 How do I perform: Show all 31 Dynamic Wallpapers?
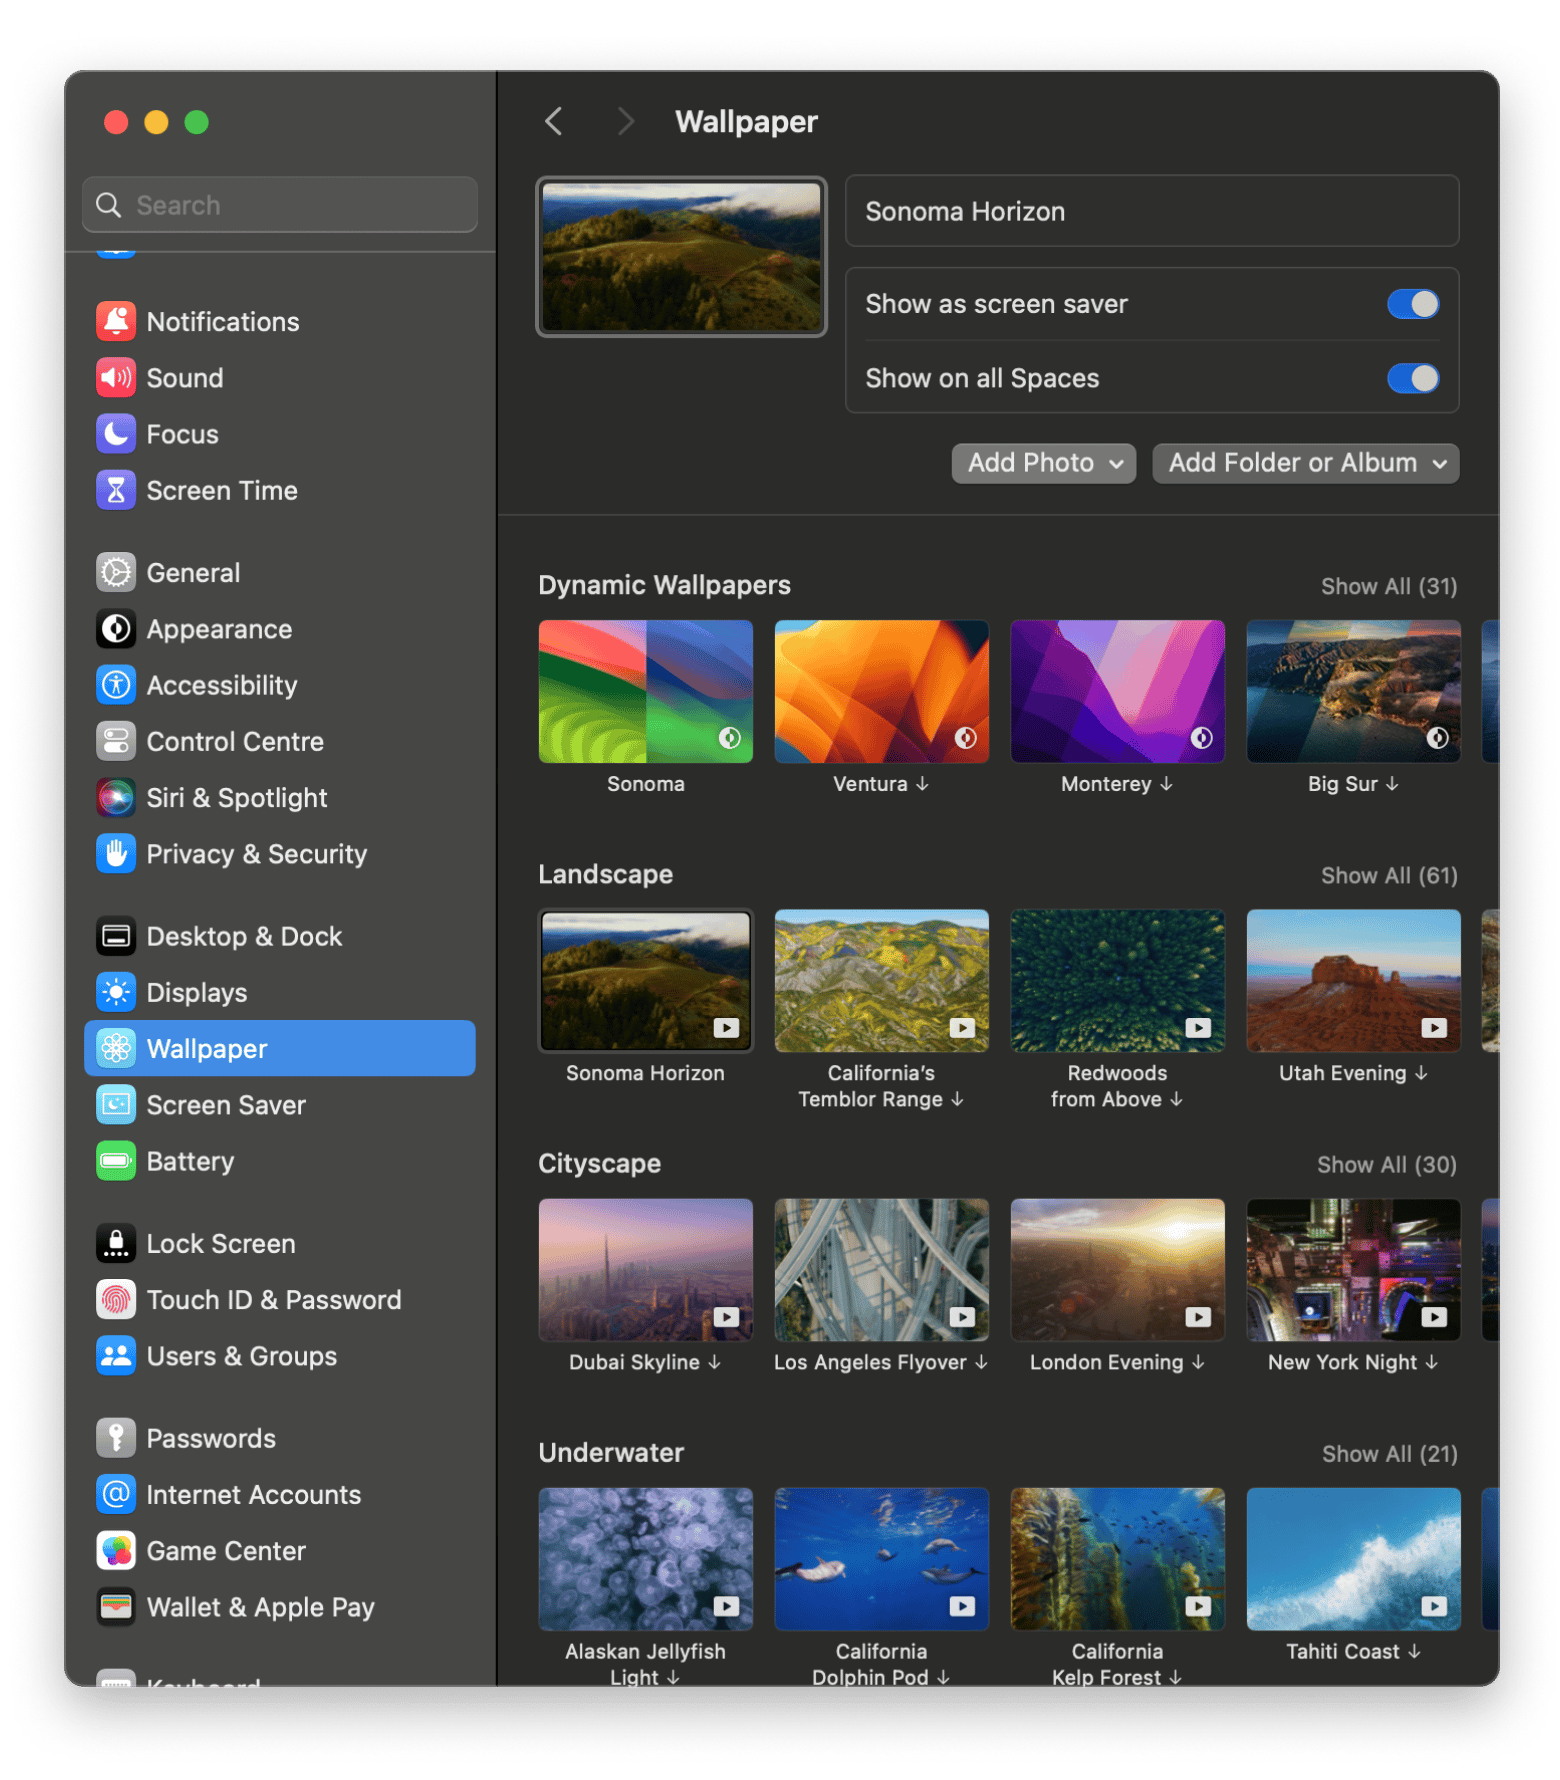click(1388, 586)
